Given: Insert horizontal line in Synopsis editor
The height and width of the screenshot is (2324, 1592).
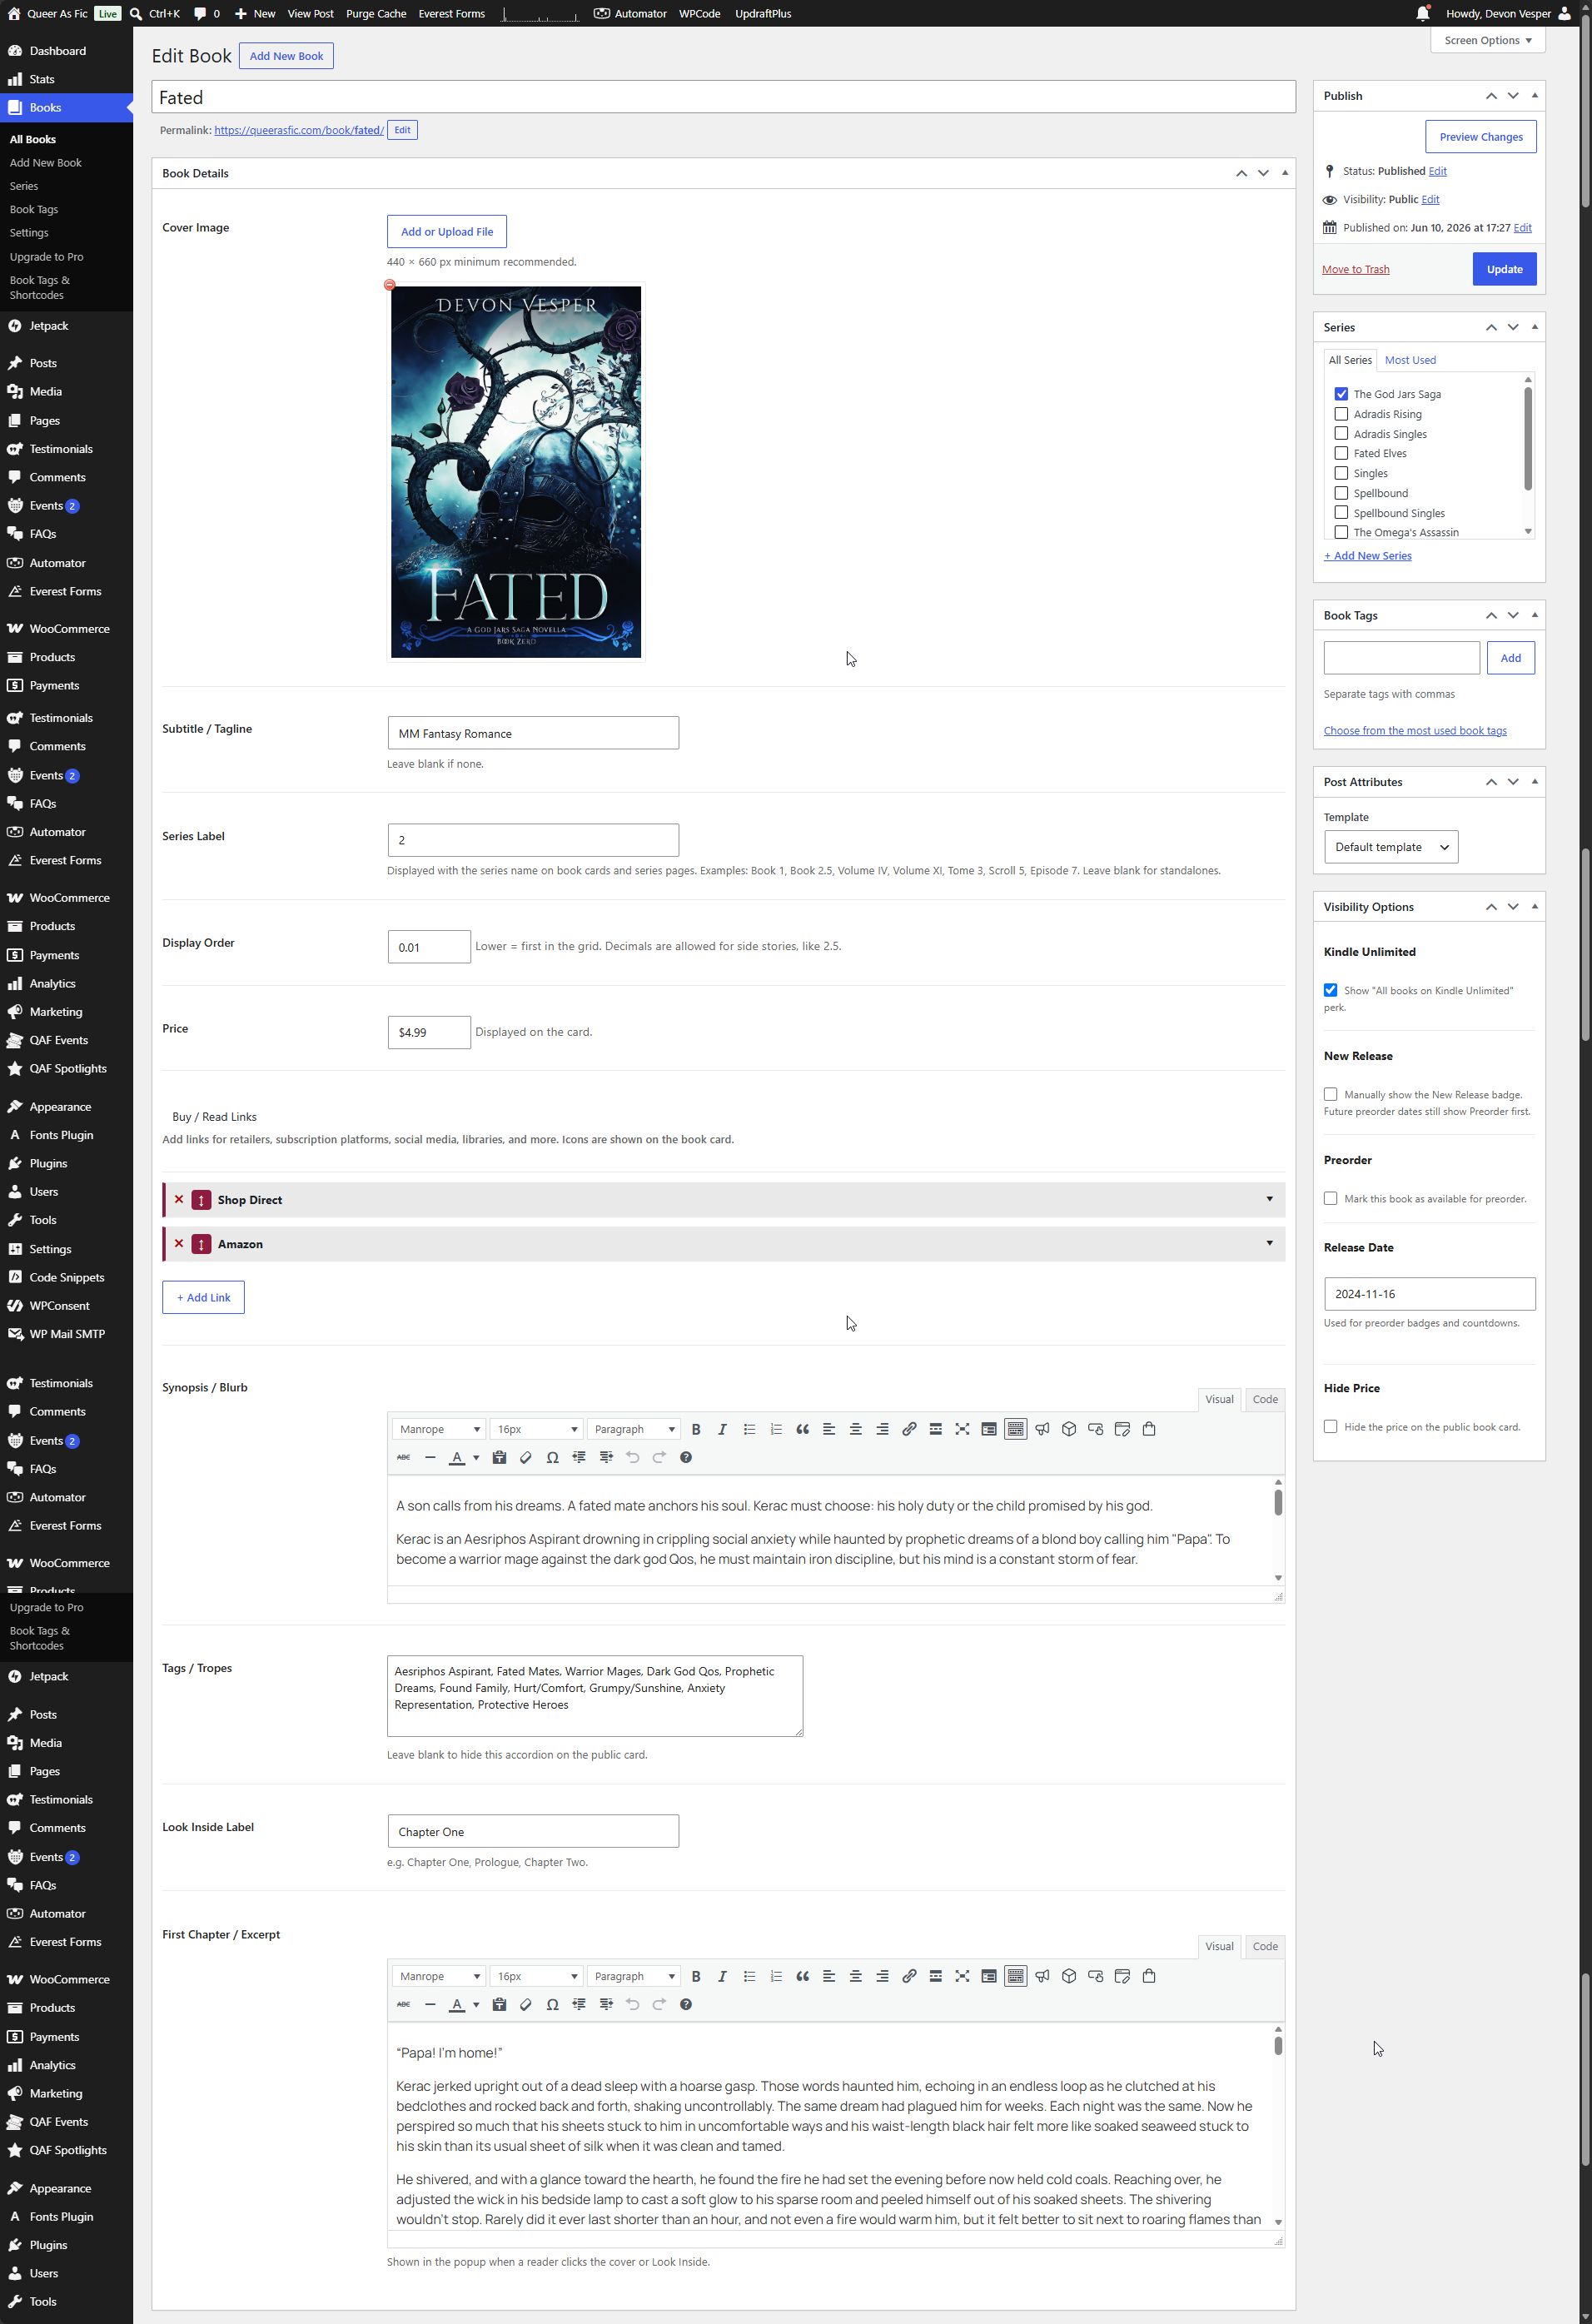Looking at the screenshot, I should (x=430, y=1457).
